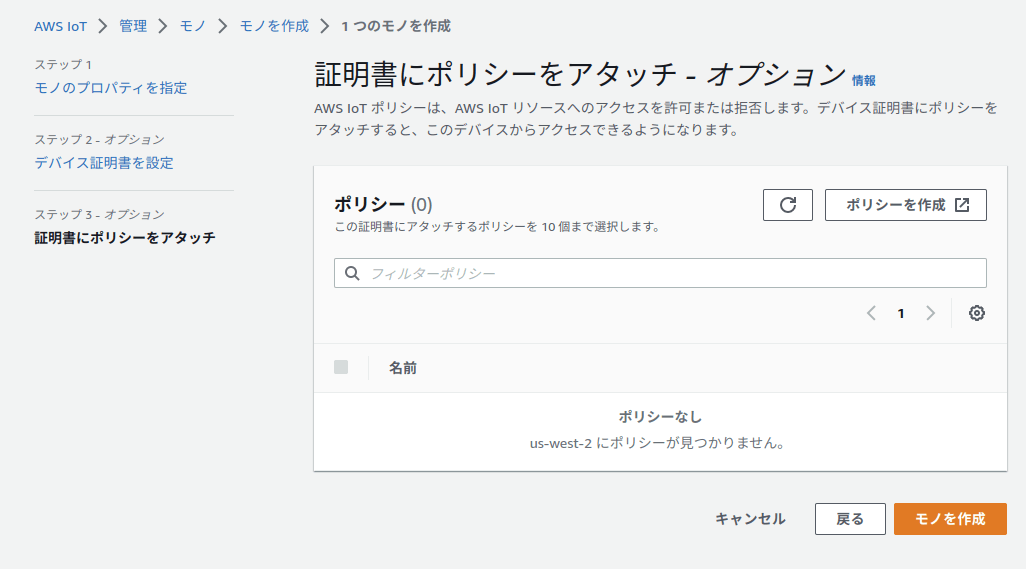
Task: Open the 情報 info link
Action: (864, 80)
